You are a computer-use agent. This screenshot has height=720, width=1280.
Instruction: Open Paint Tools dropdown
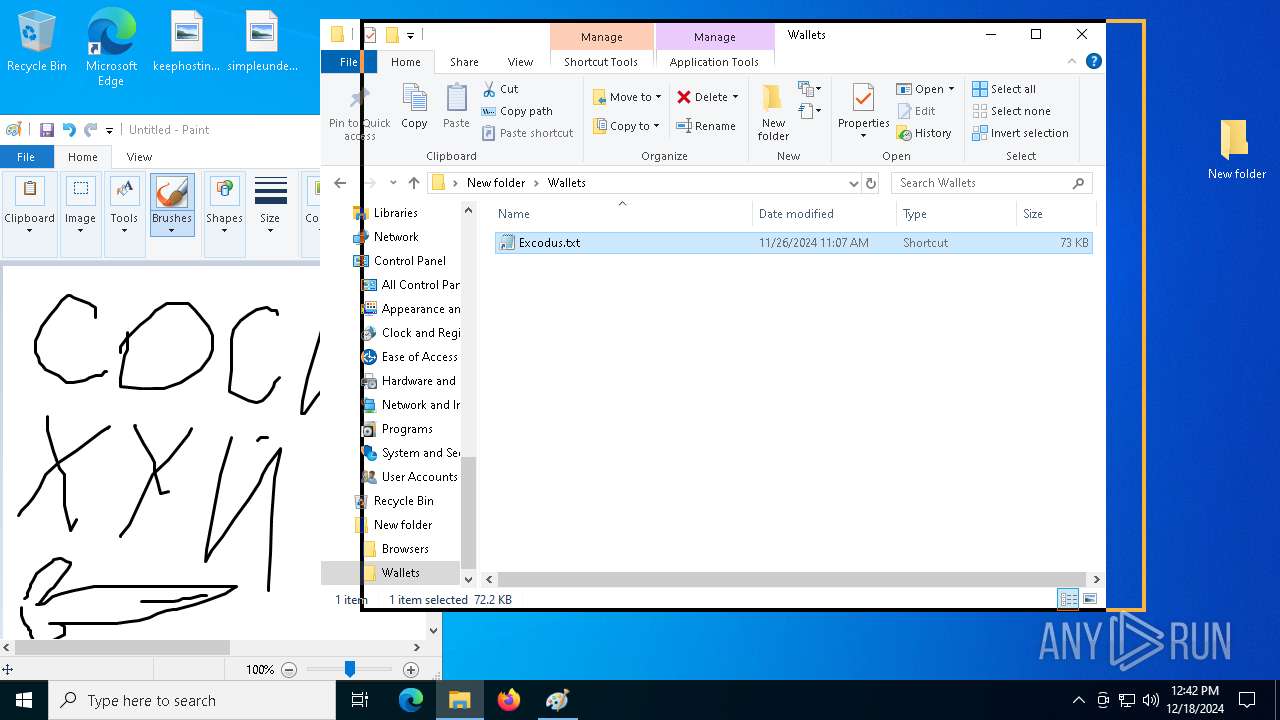(124, 205)
